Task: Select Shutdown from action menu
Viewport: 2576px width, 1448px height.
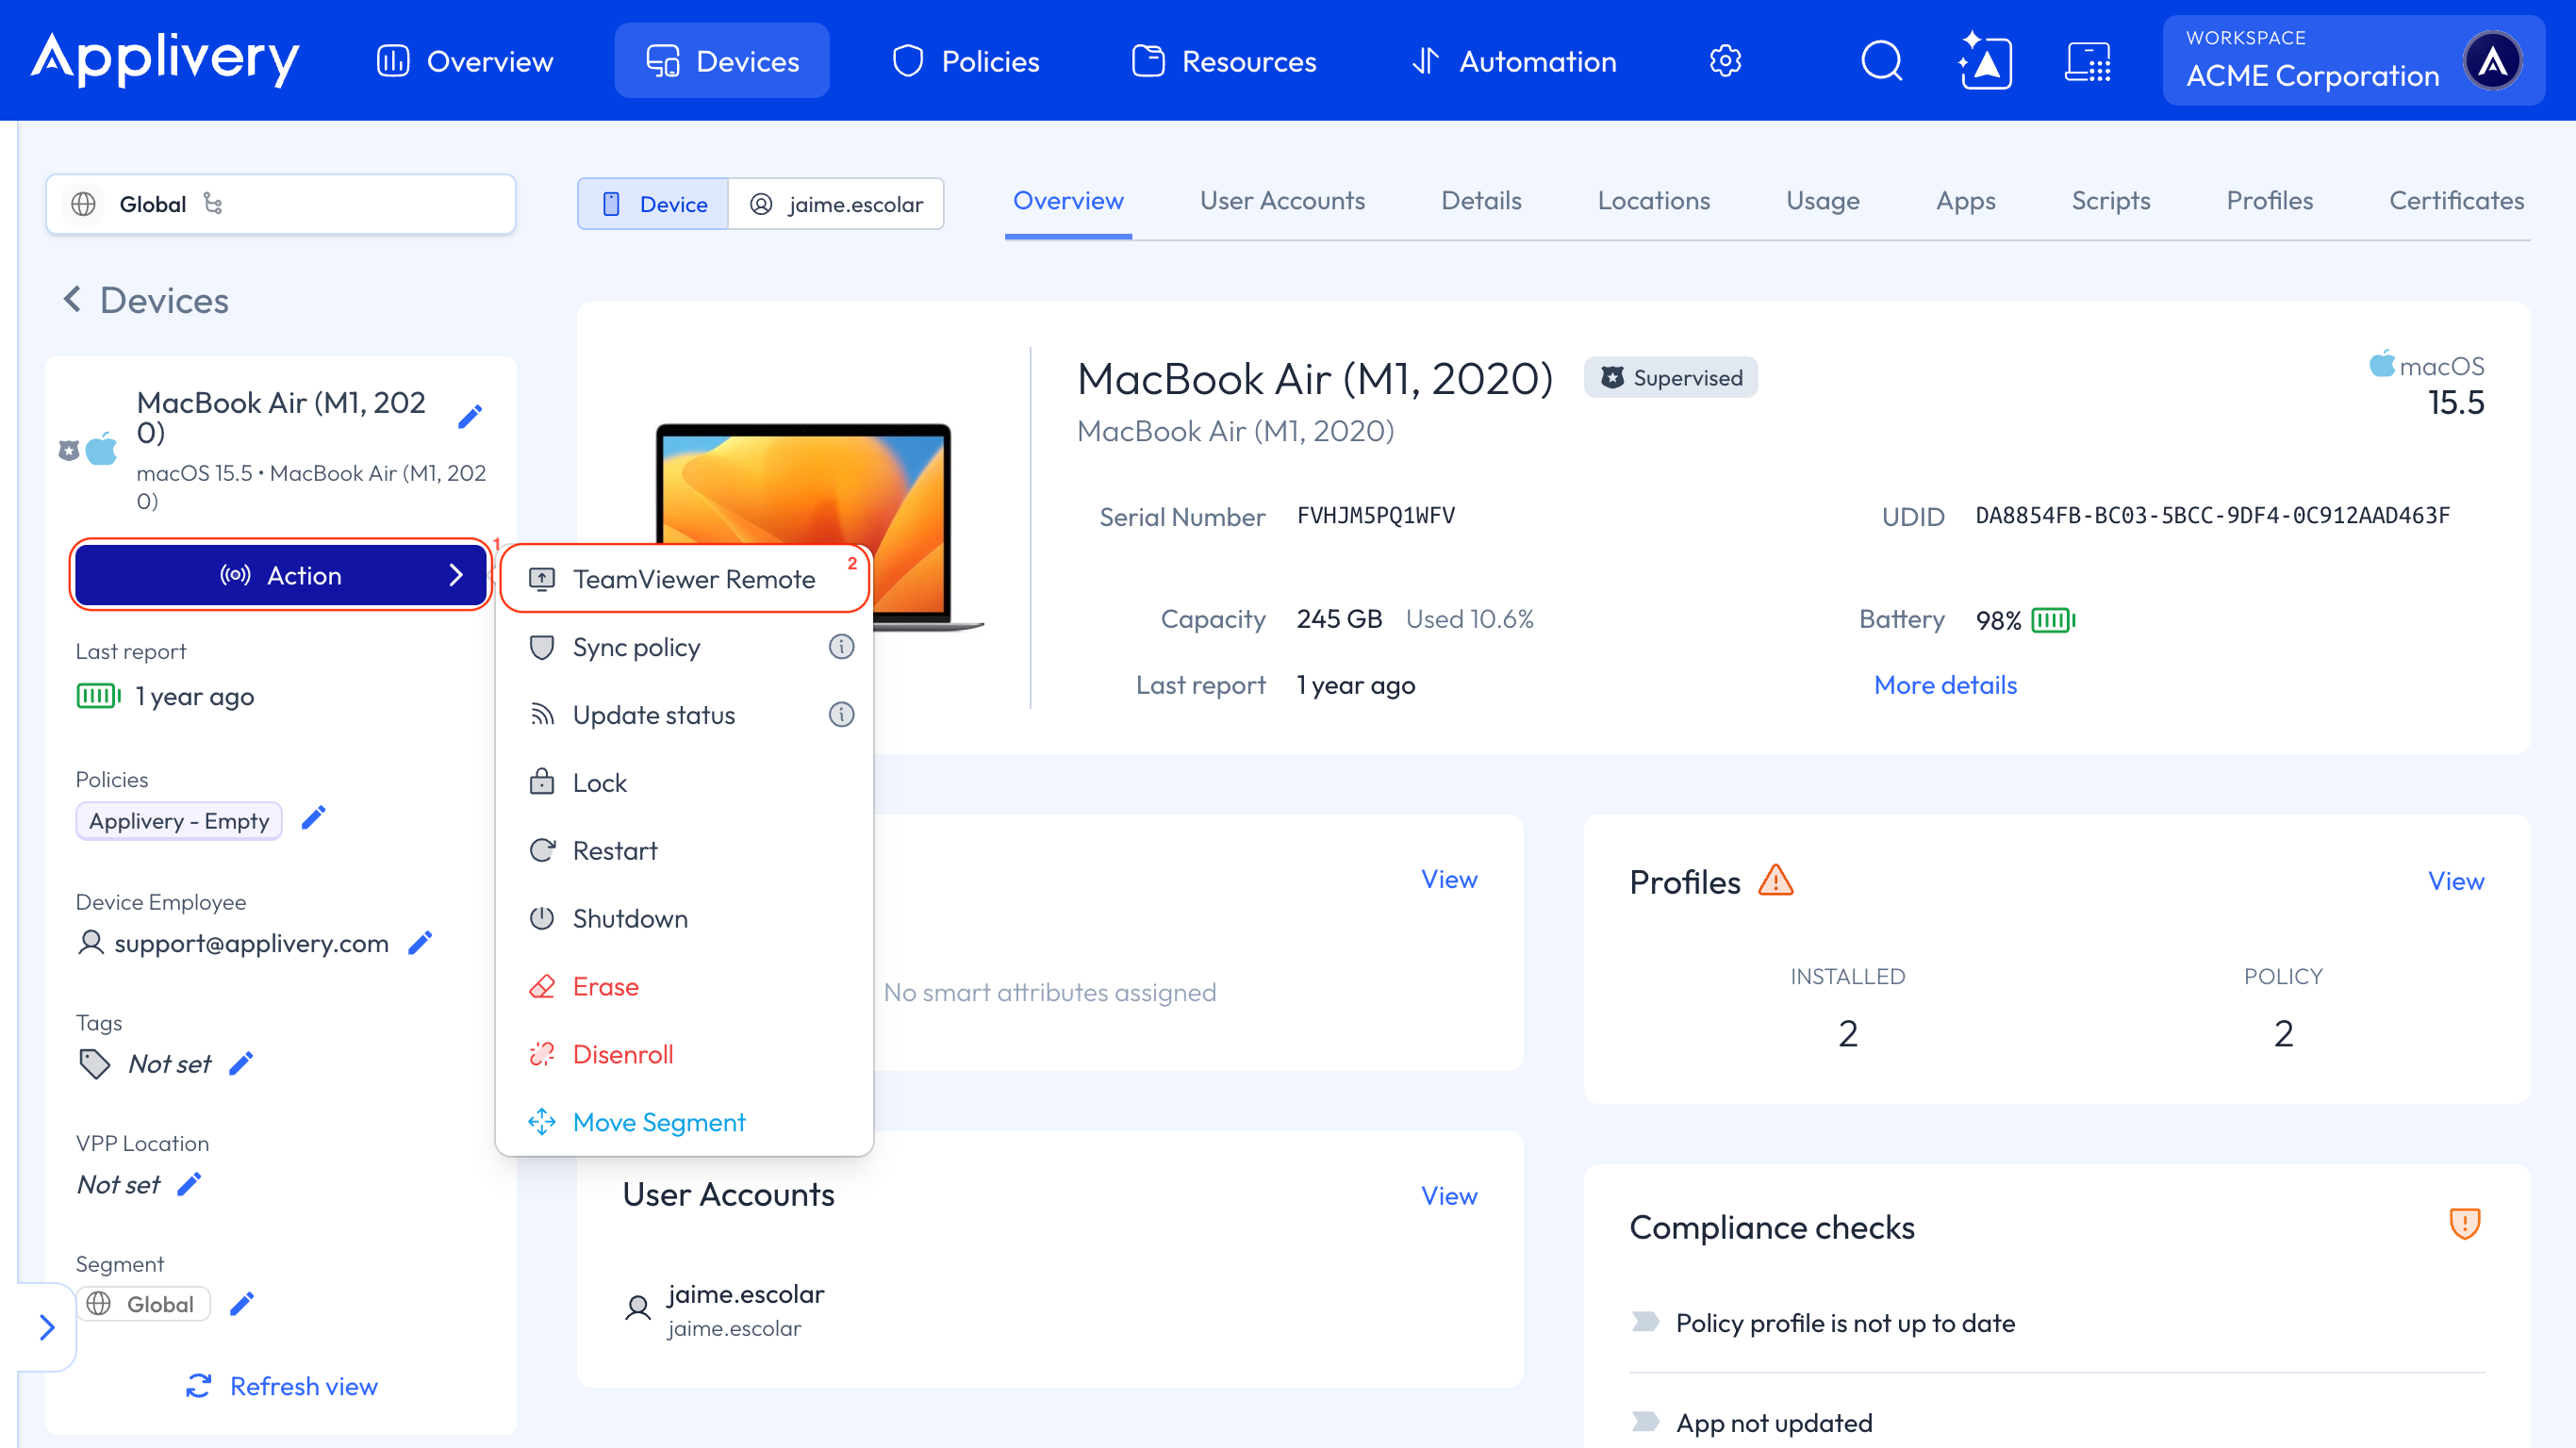Action: click(685, 919)
